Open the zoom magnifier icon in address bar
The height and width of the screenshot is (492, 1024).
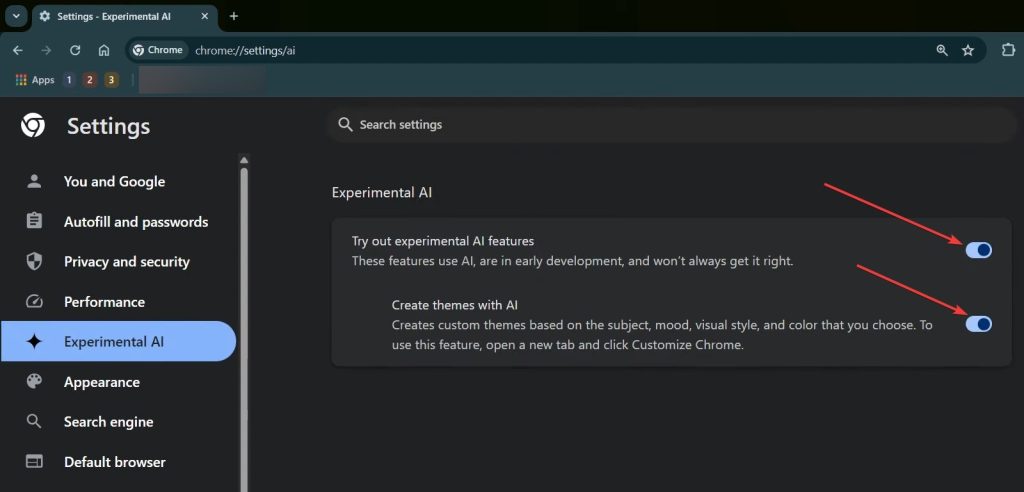[942, 50]
